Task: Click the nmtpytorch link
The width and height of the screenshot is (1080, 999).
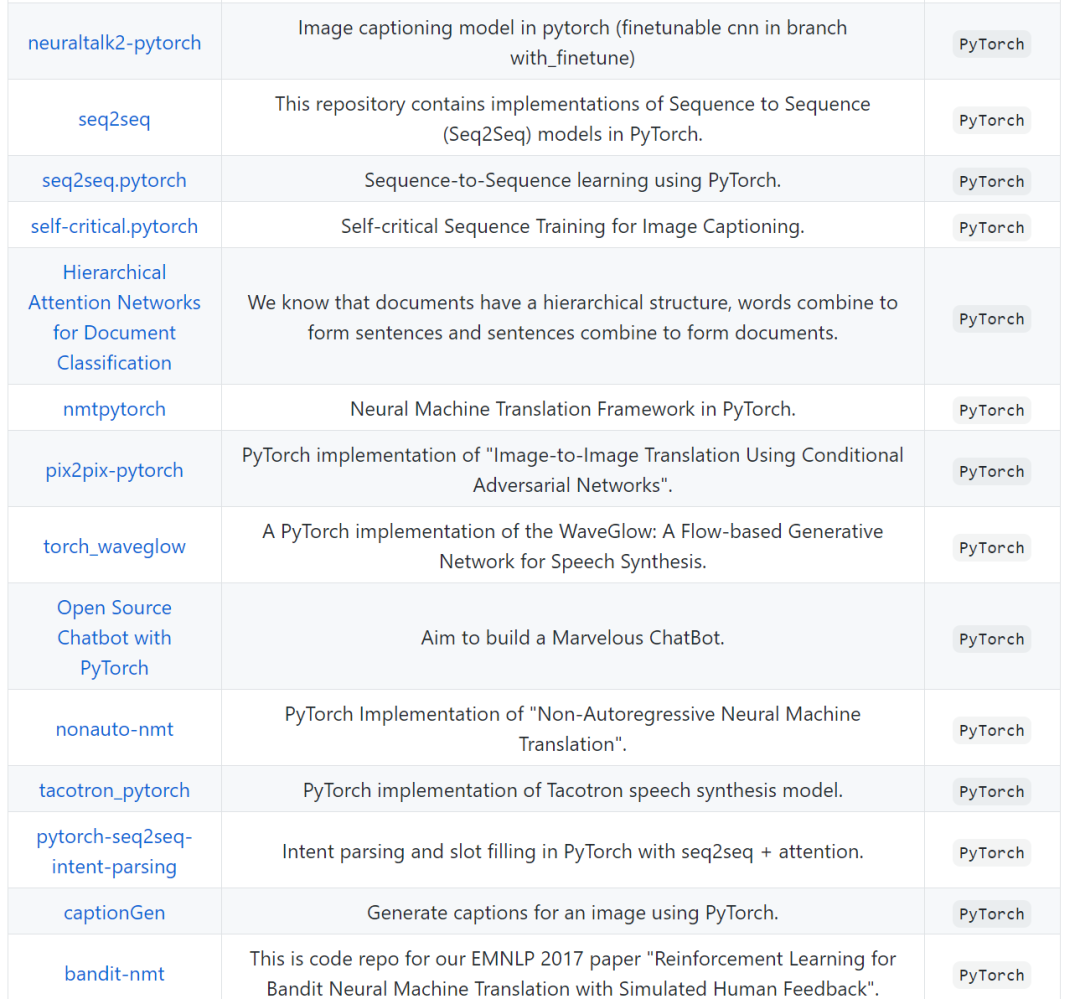Action: tap(114, 408)
